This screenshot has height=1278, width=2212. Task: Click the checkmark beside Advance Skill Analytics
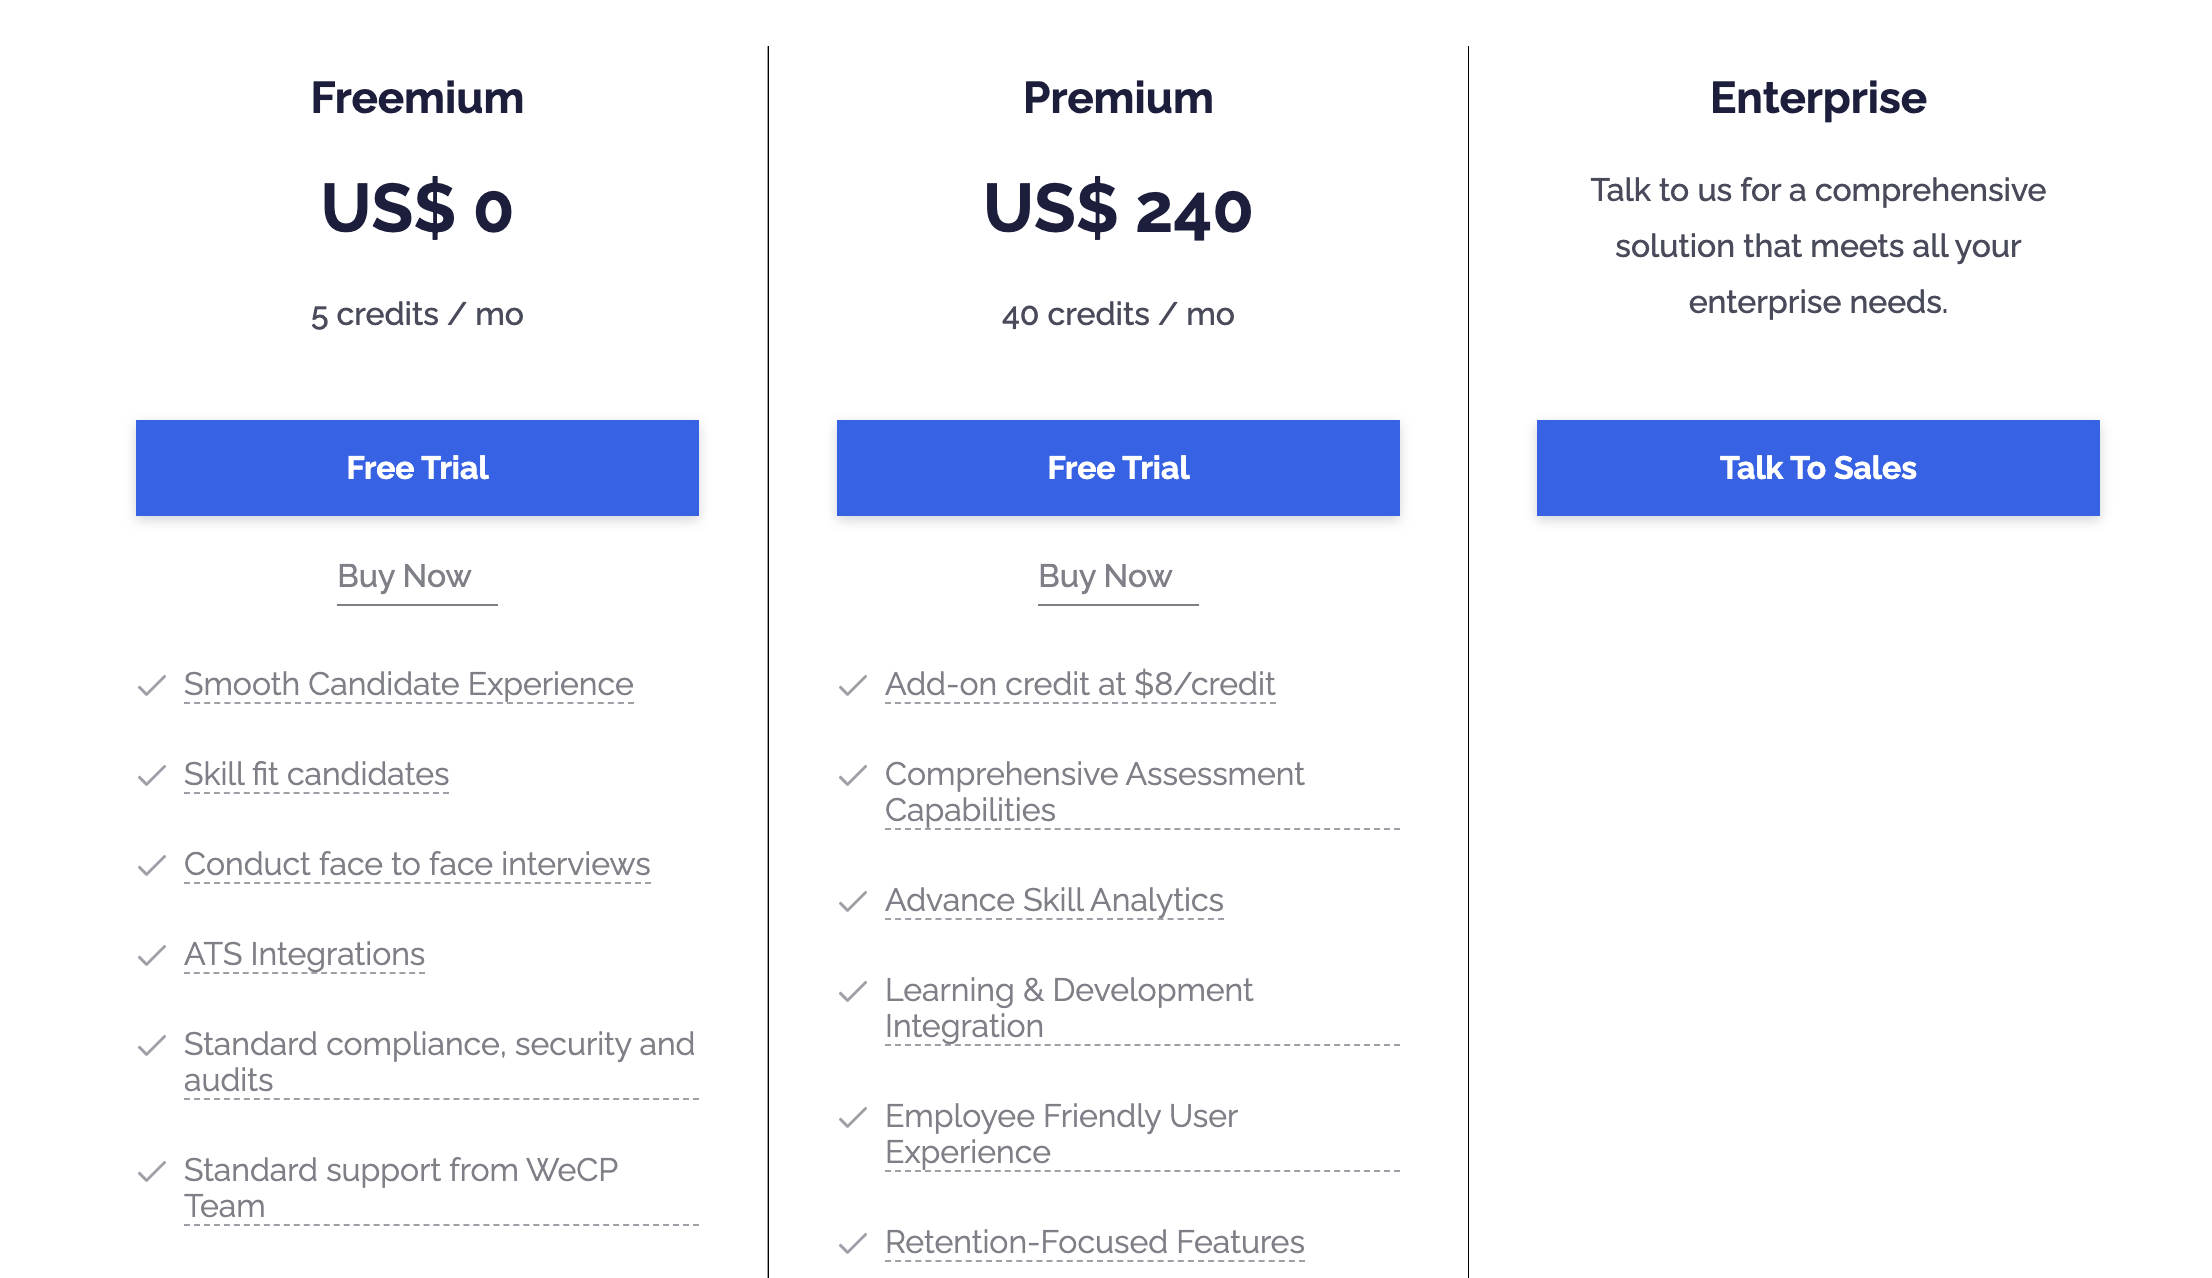point(853,901)
